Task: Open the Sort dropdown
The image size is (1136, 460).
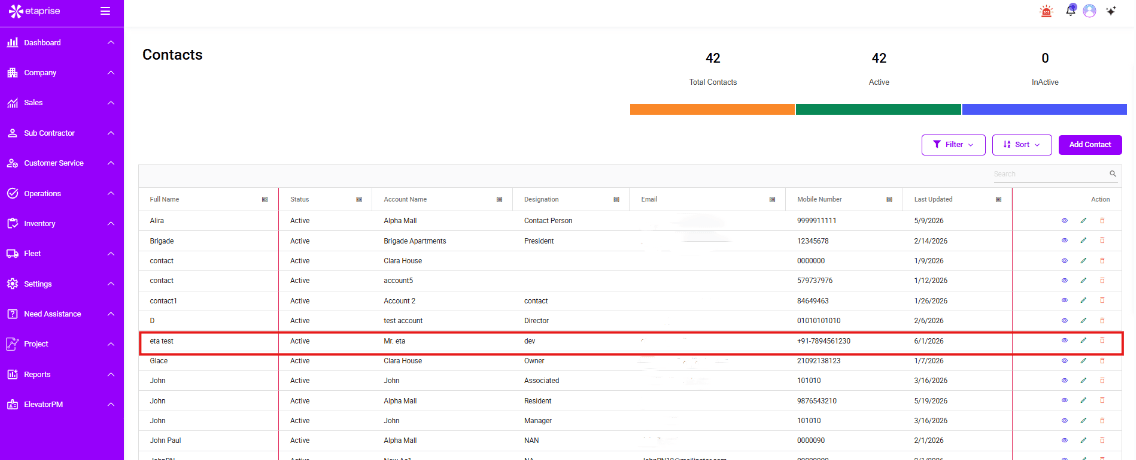Action: (x=1022, y=145)
